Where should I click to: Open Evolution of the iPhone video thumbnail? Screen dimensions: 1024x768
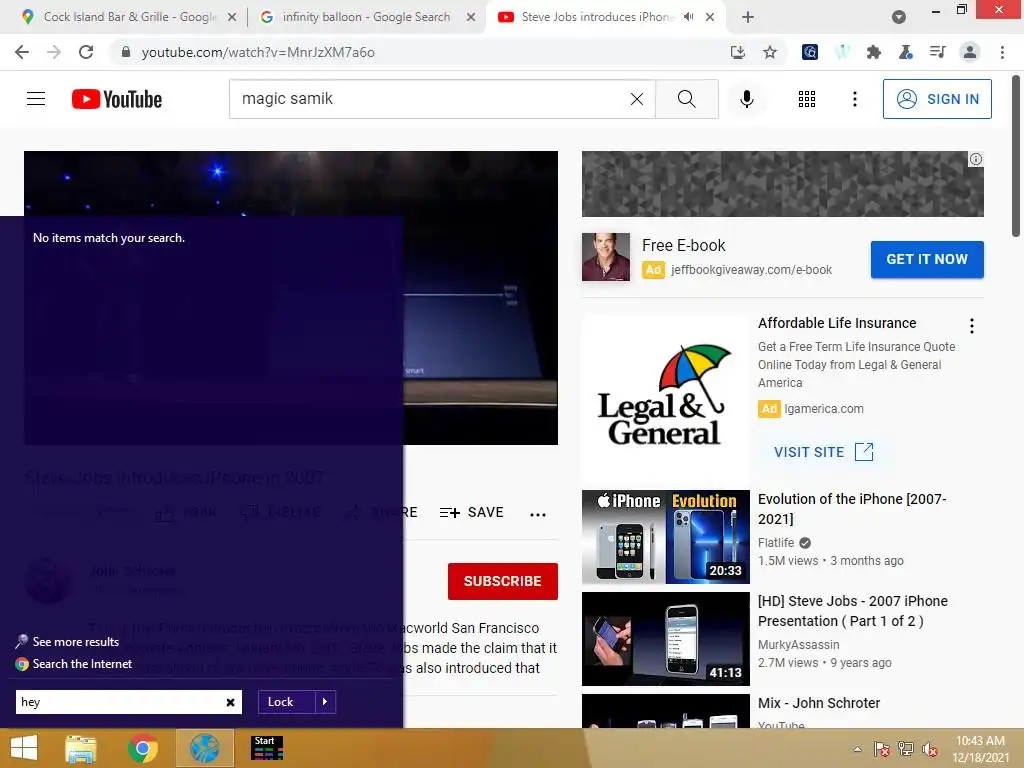(x=665, y=537)
